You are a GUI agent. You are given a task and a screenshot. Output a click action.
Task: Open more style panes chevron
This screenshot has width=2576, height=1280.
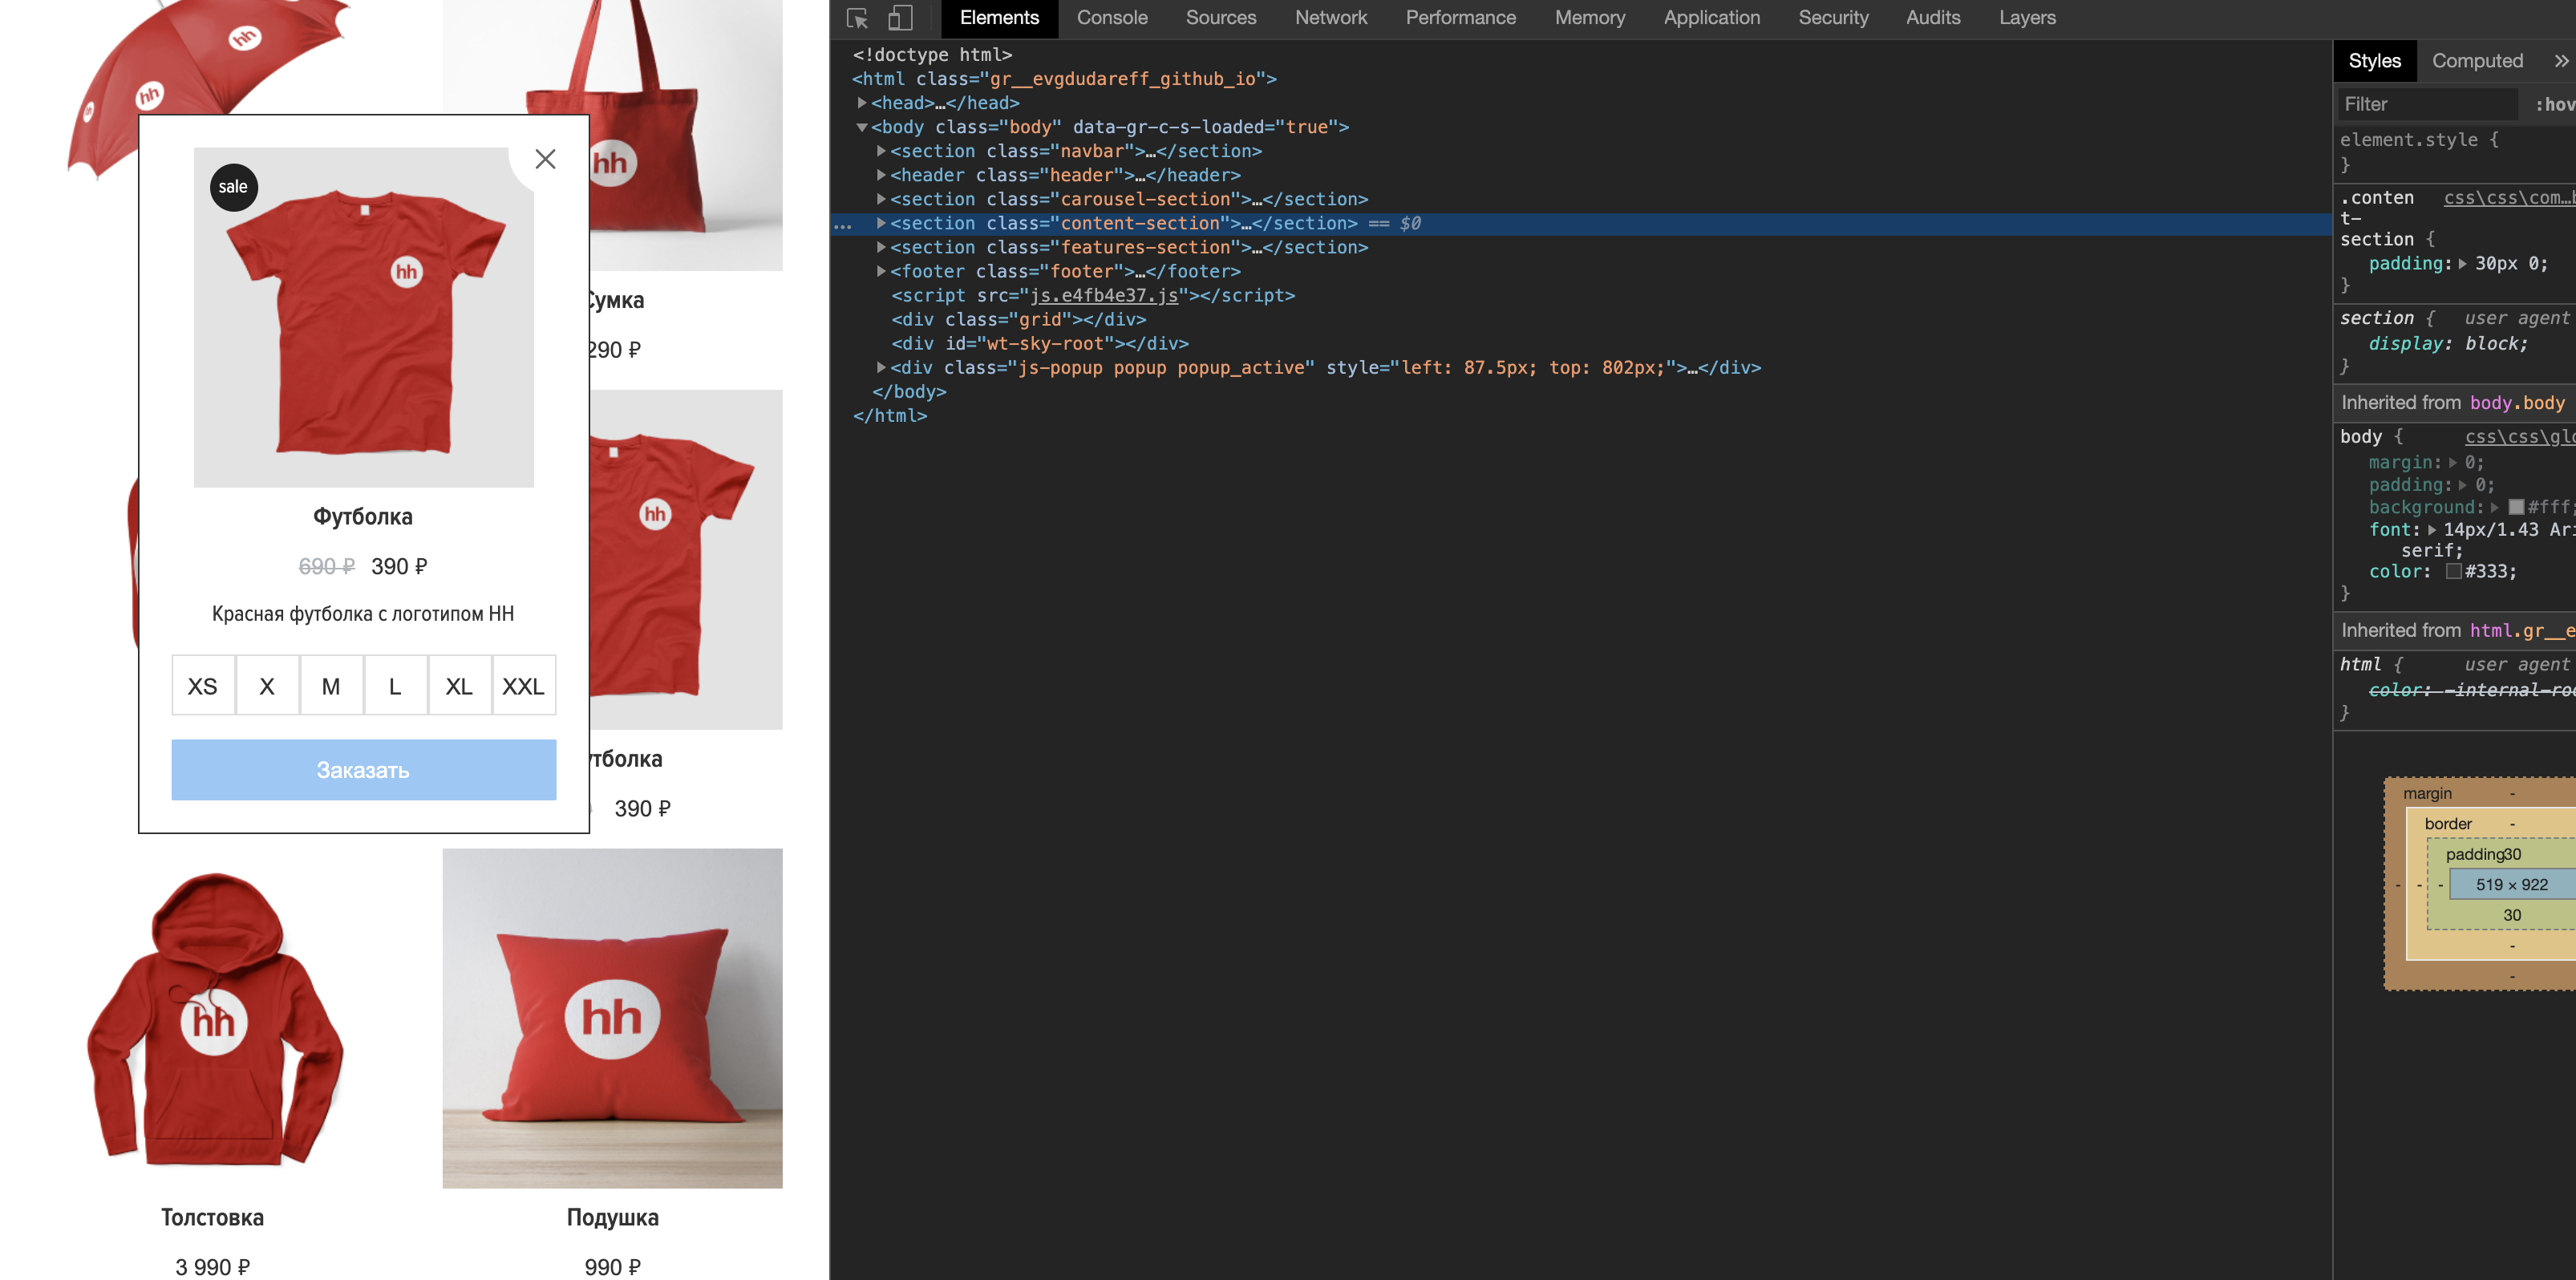(2560, 61)
